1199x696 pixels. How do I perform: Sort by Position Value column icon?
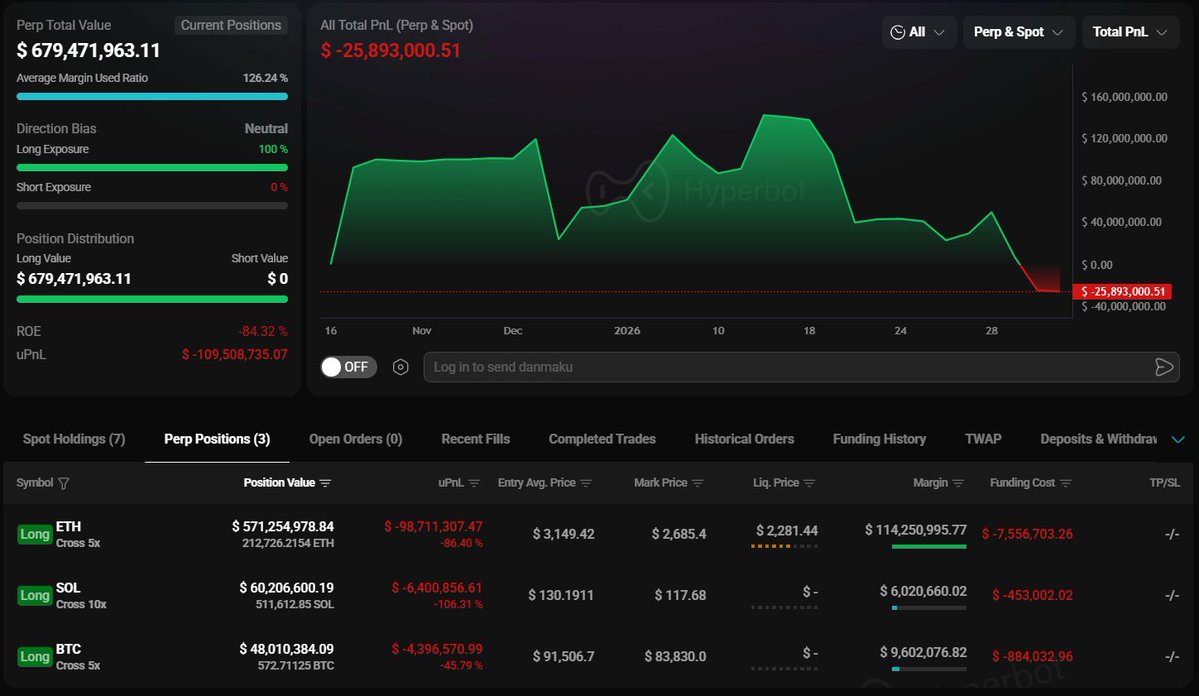tap(325, 483)
